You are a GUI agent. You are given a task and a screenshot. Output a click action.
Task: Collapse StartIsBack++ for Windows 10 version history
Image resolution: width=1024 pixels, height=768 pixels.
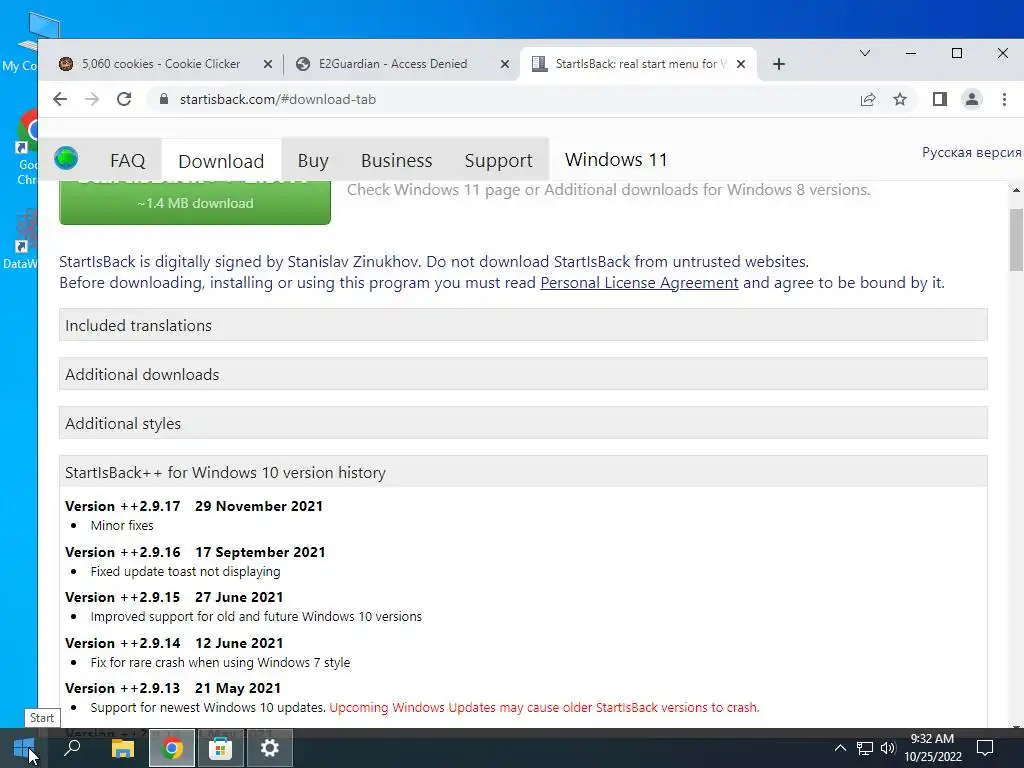[x=523, y=472]
